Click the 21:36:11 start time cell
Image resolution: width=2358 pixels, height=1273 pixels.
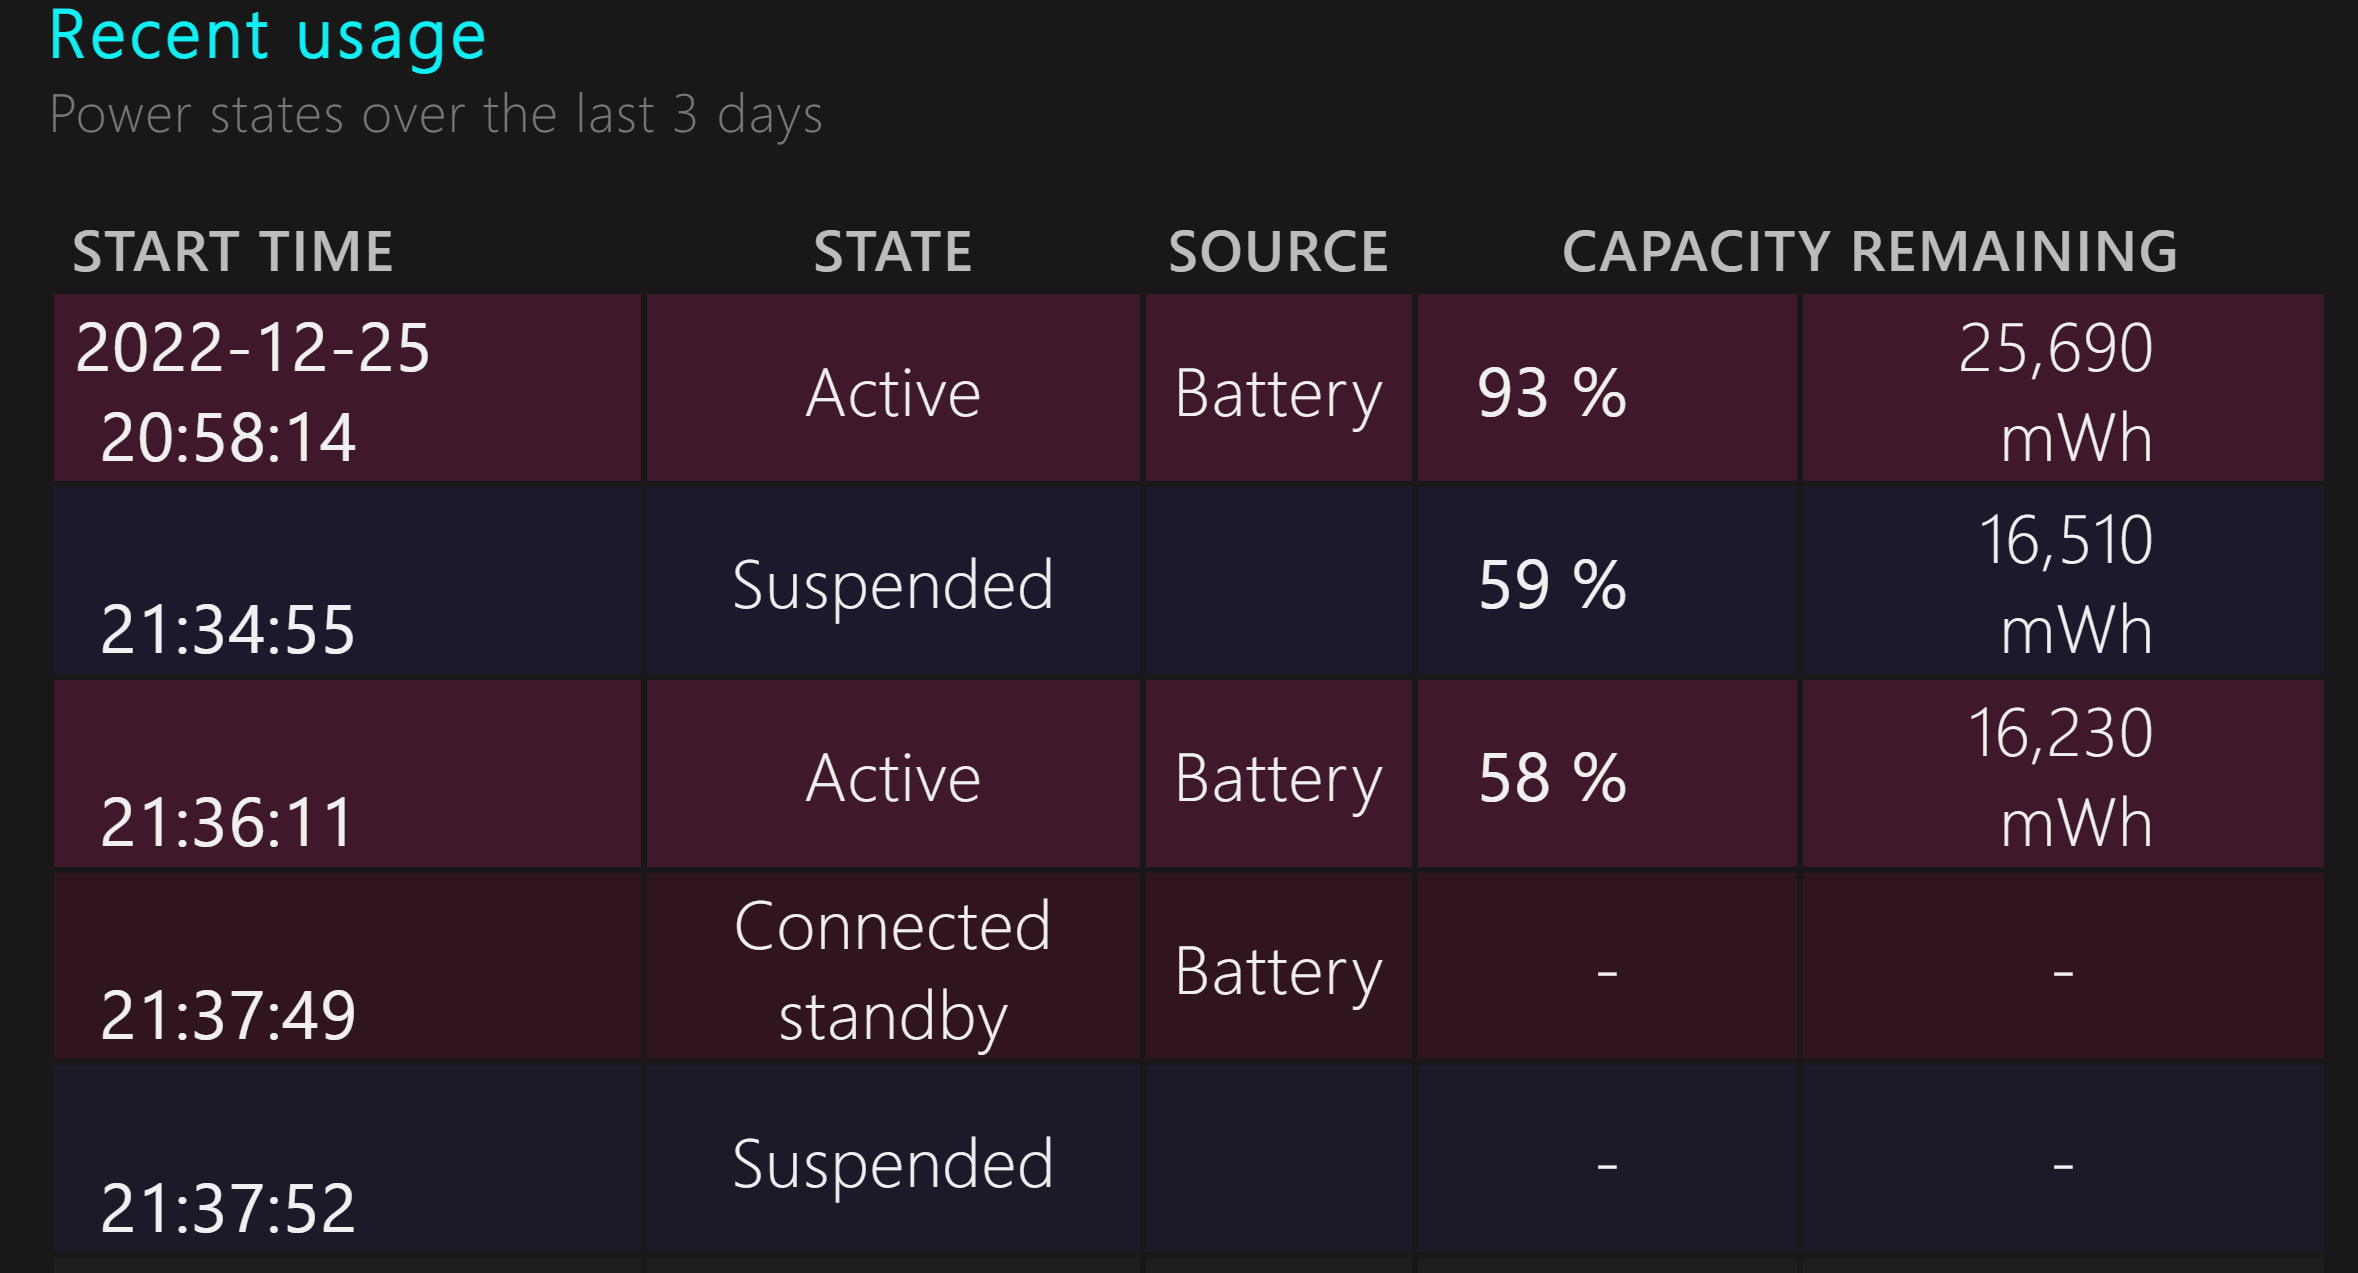point(347,774)
